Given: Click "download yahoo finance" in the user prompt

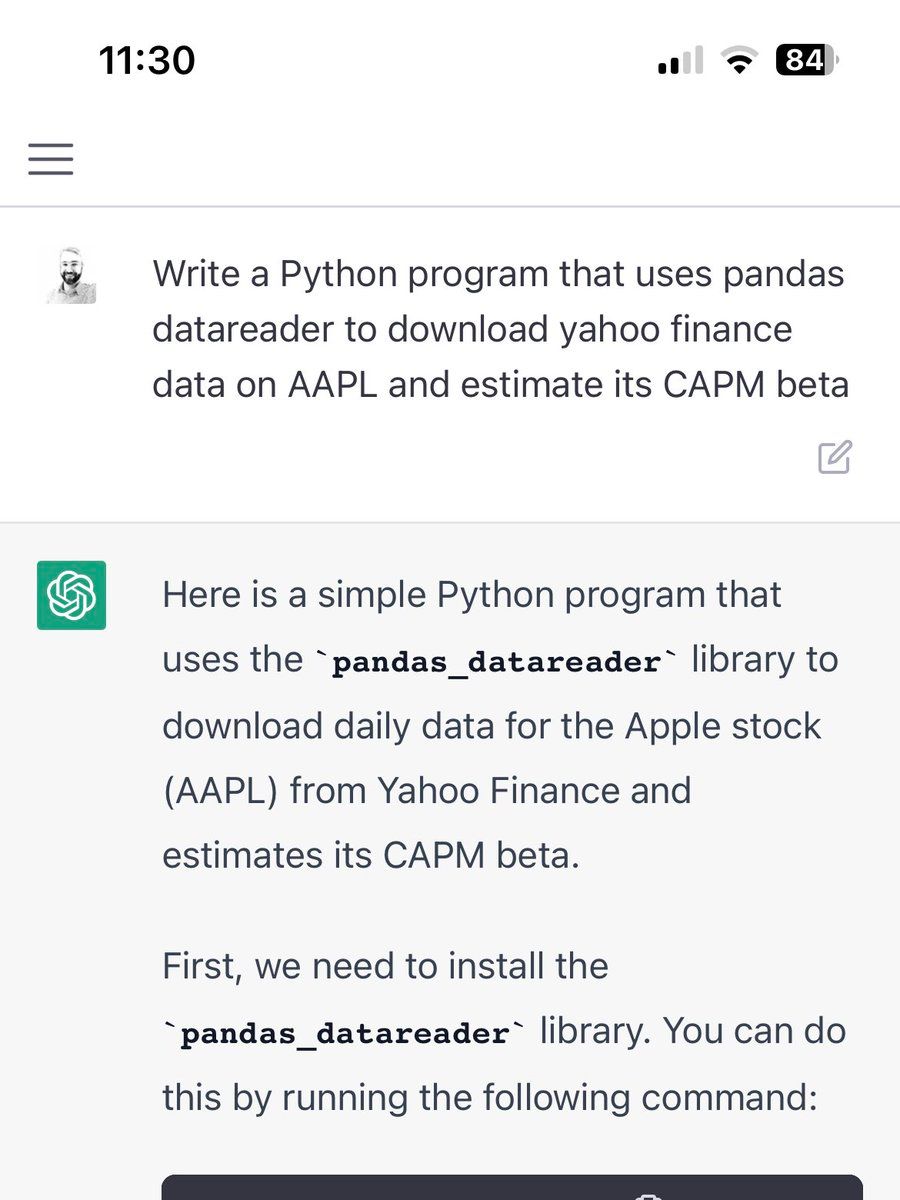Looking at the screenshot, I should point(590,329).
